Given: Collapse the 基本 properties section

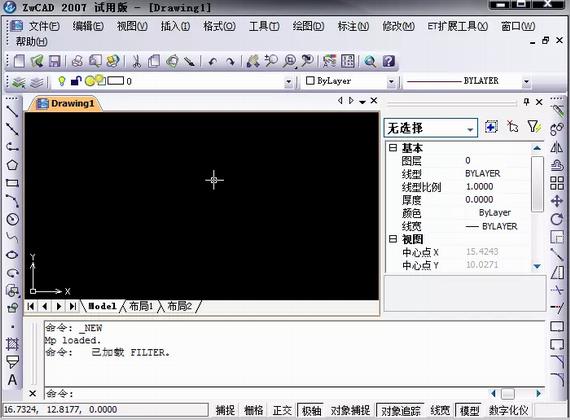Looking at the screenshot, I should (x=393, y=148).
